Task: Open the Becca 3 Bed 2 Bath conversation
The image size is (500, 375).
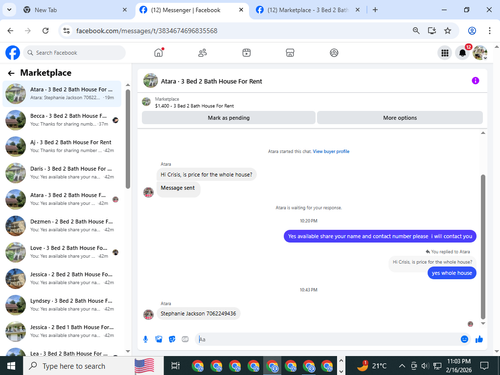Action: pyautogui.click(x=62, y=120)
